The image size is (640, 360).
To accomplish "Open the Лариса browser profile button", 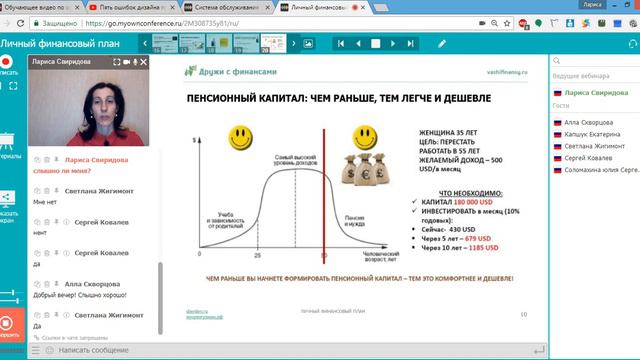I will 592,5.
